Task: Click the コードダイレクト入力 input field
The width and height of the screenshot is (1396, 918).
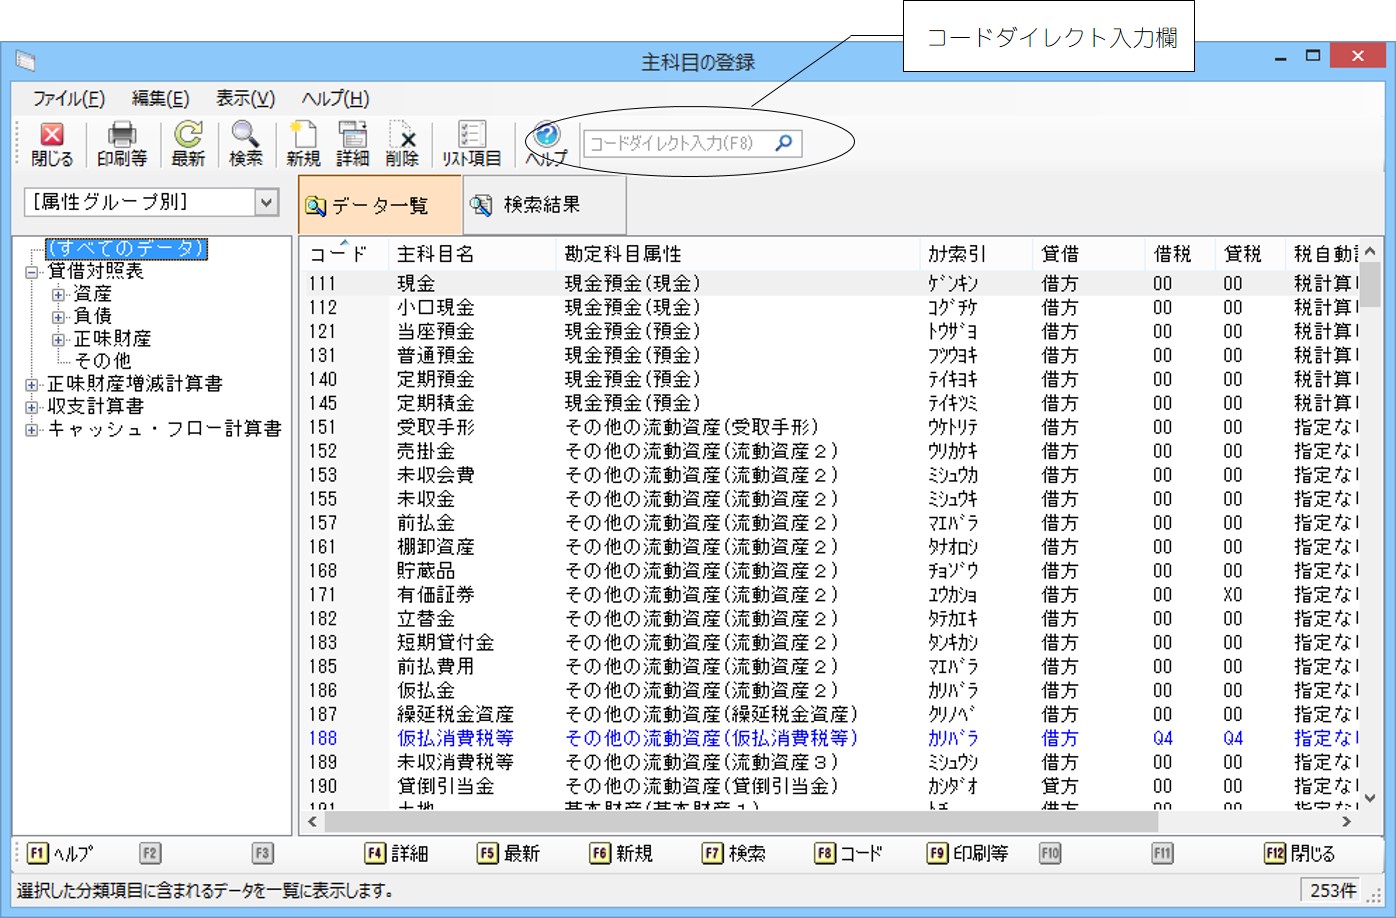Action: click(x=680, y=143)
